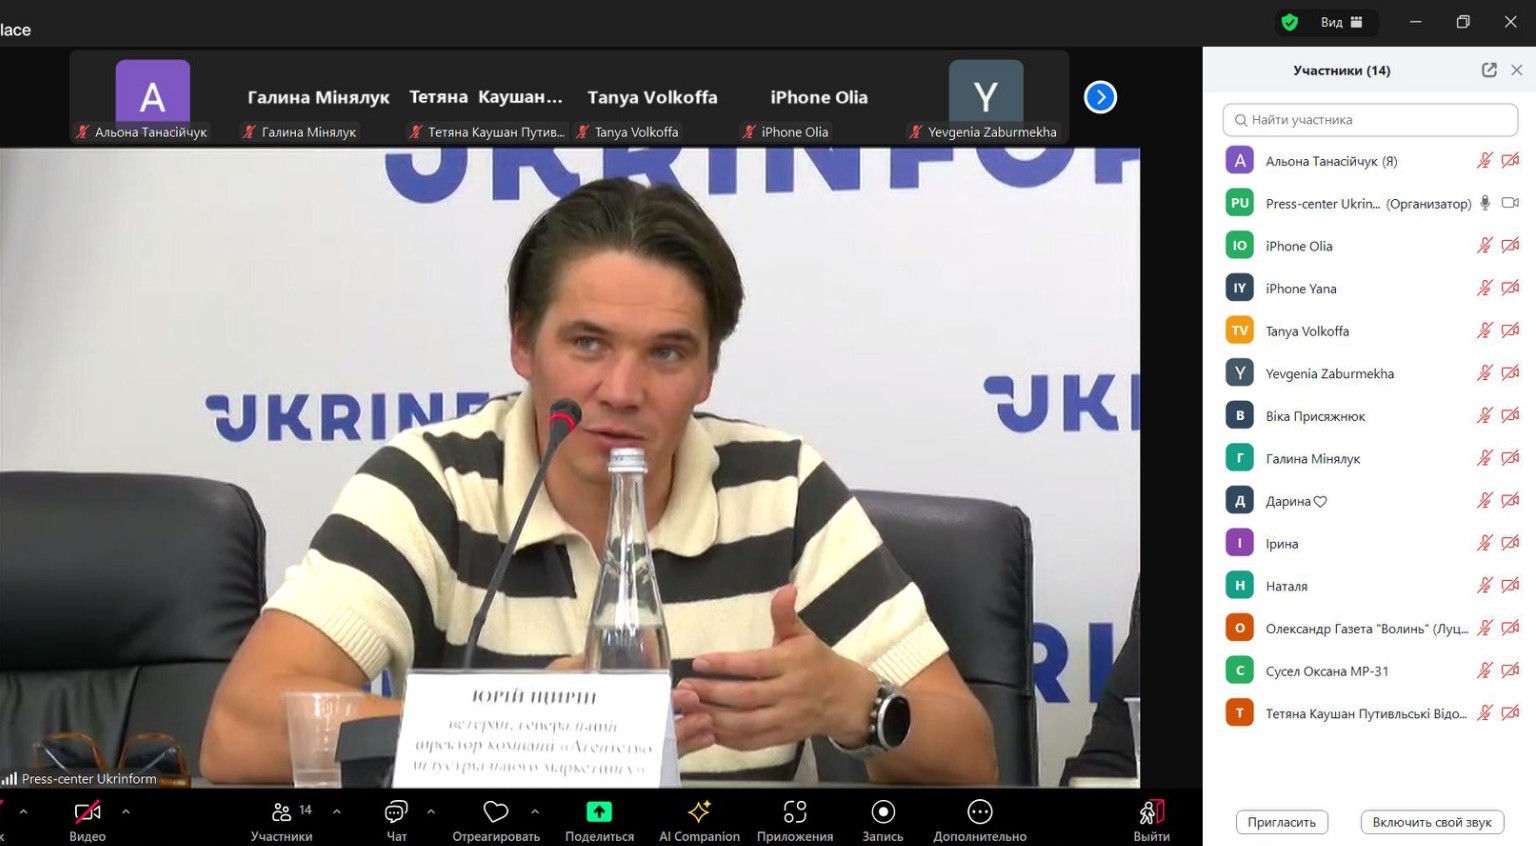Screen dimensions: 1536x846
Task: Click the green Share screen icon
Action: click(x=599, y=812)
